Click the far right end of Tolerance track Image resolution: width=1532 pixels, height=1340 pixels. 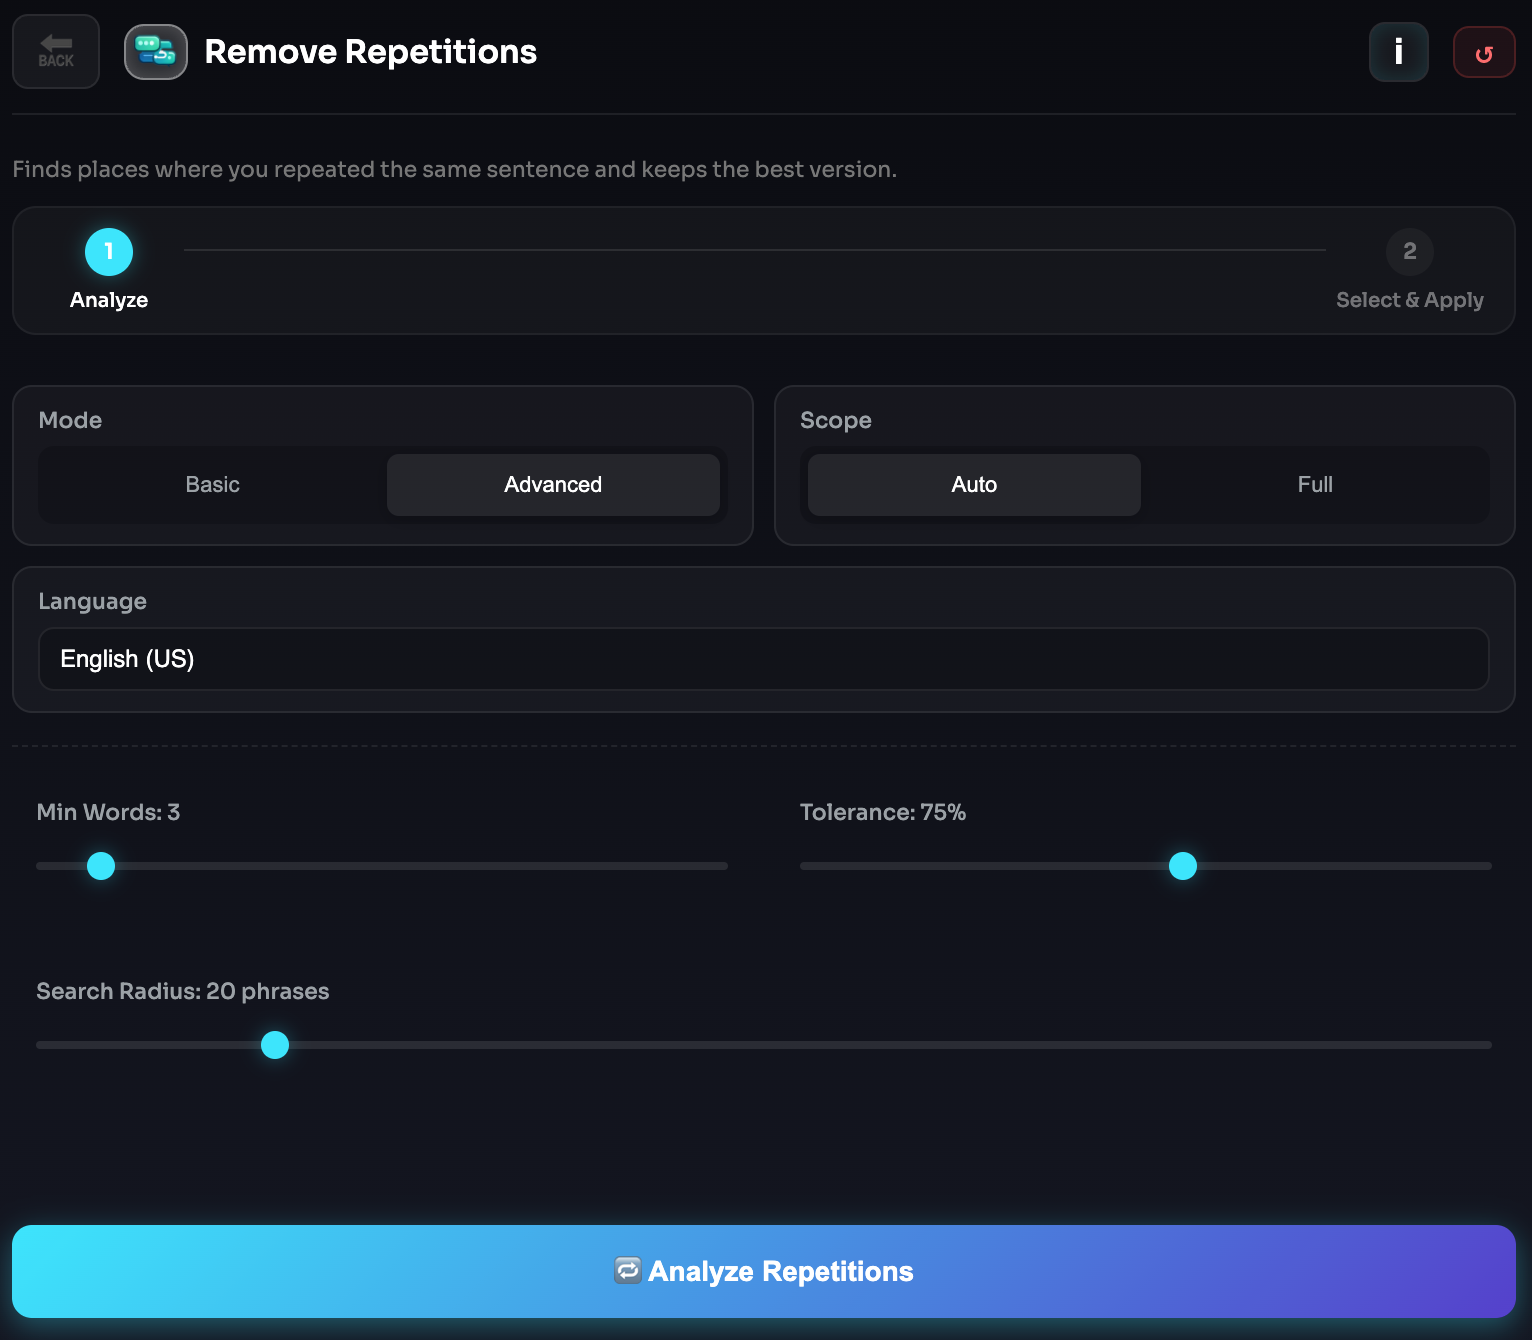[x=1486, y=866]
